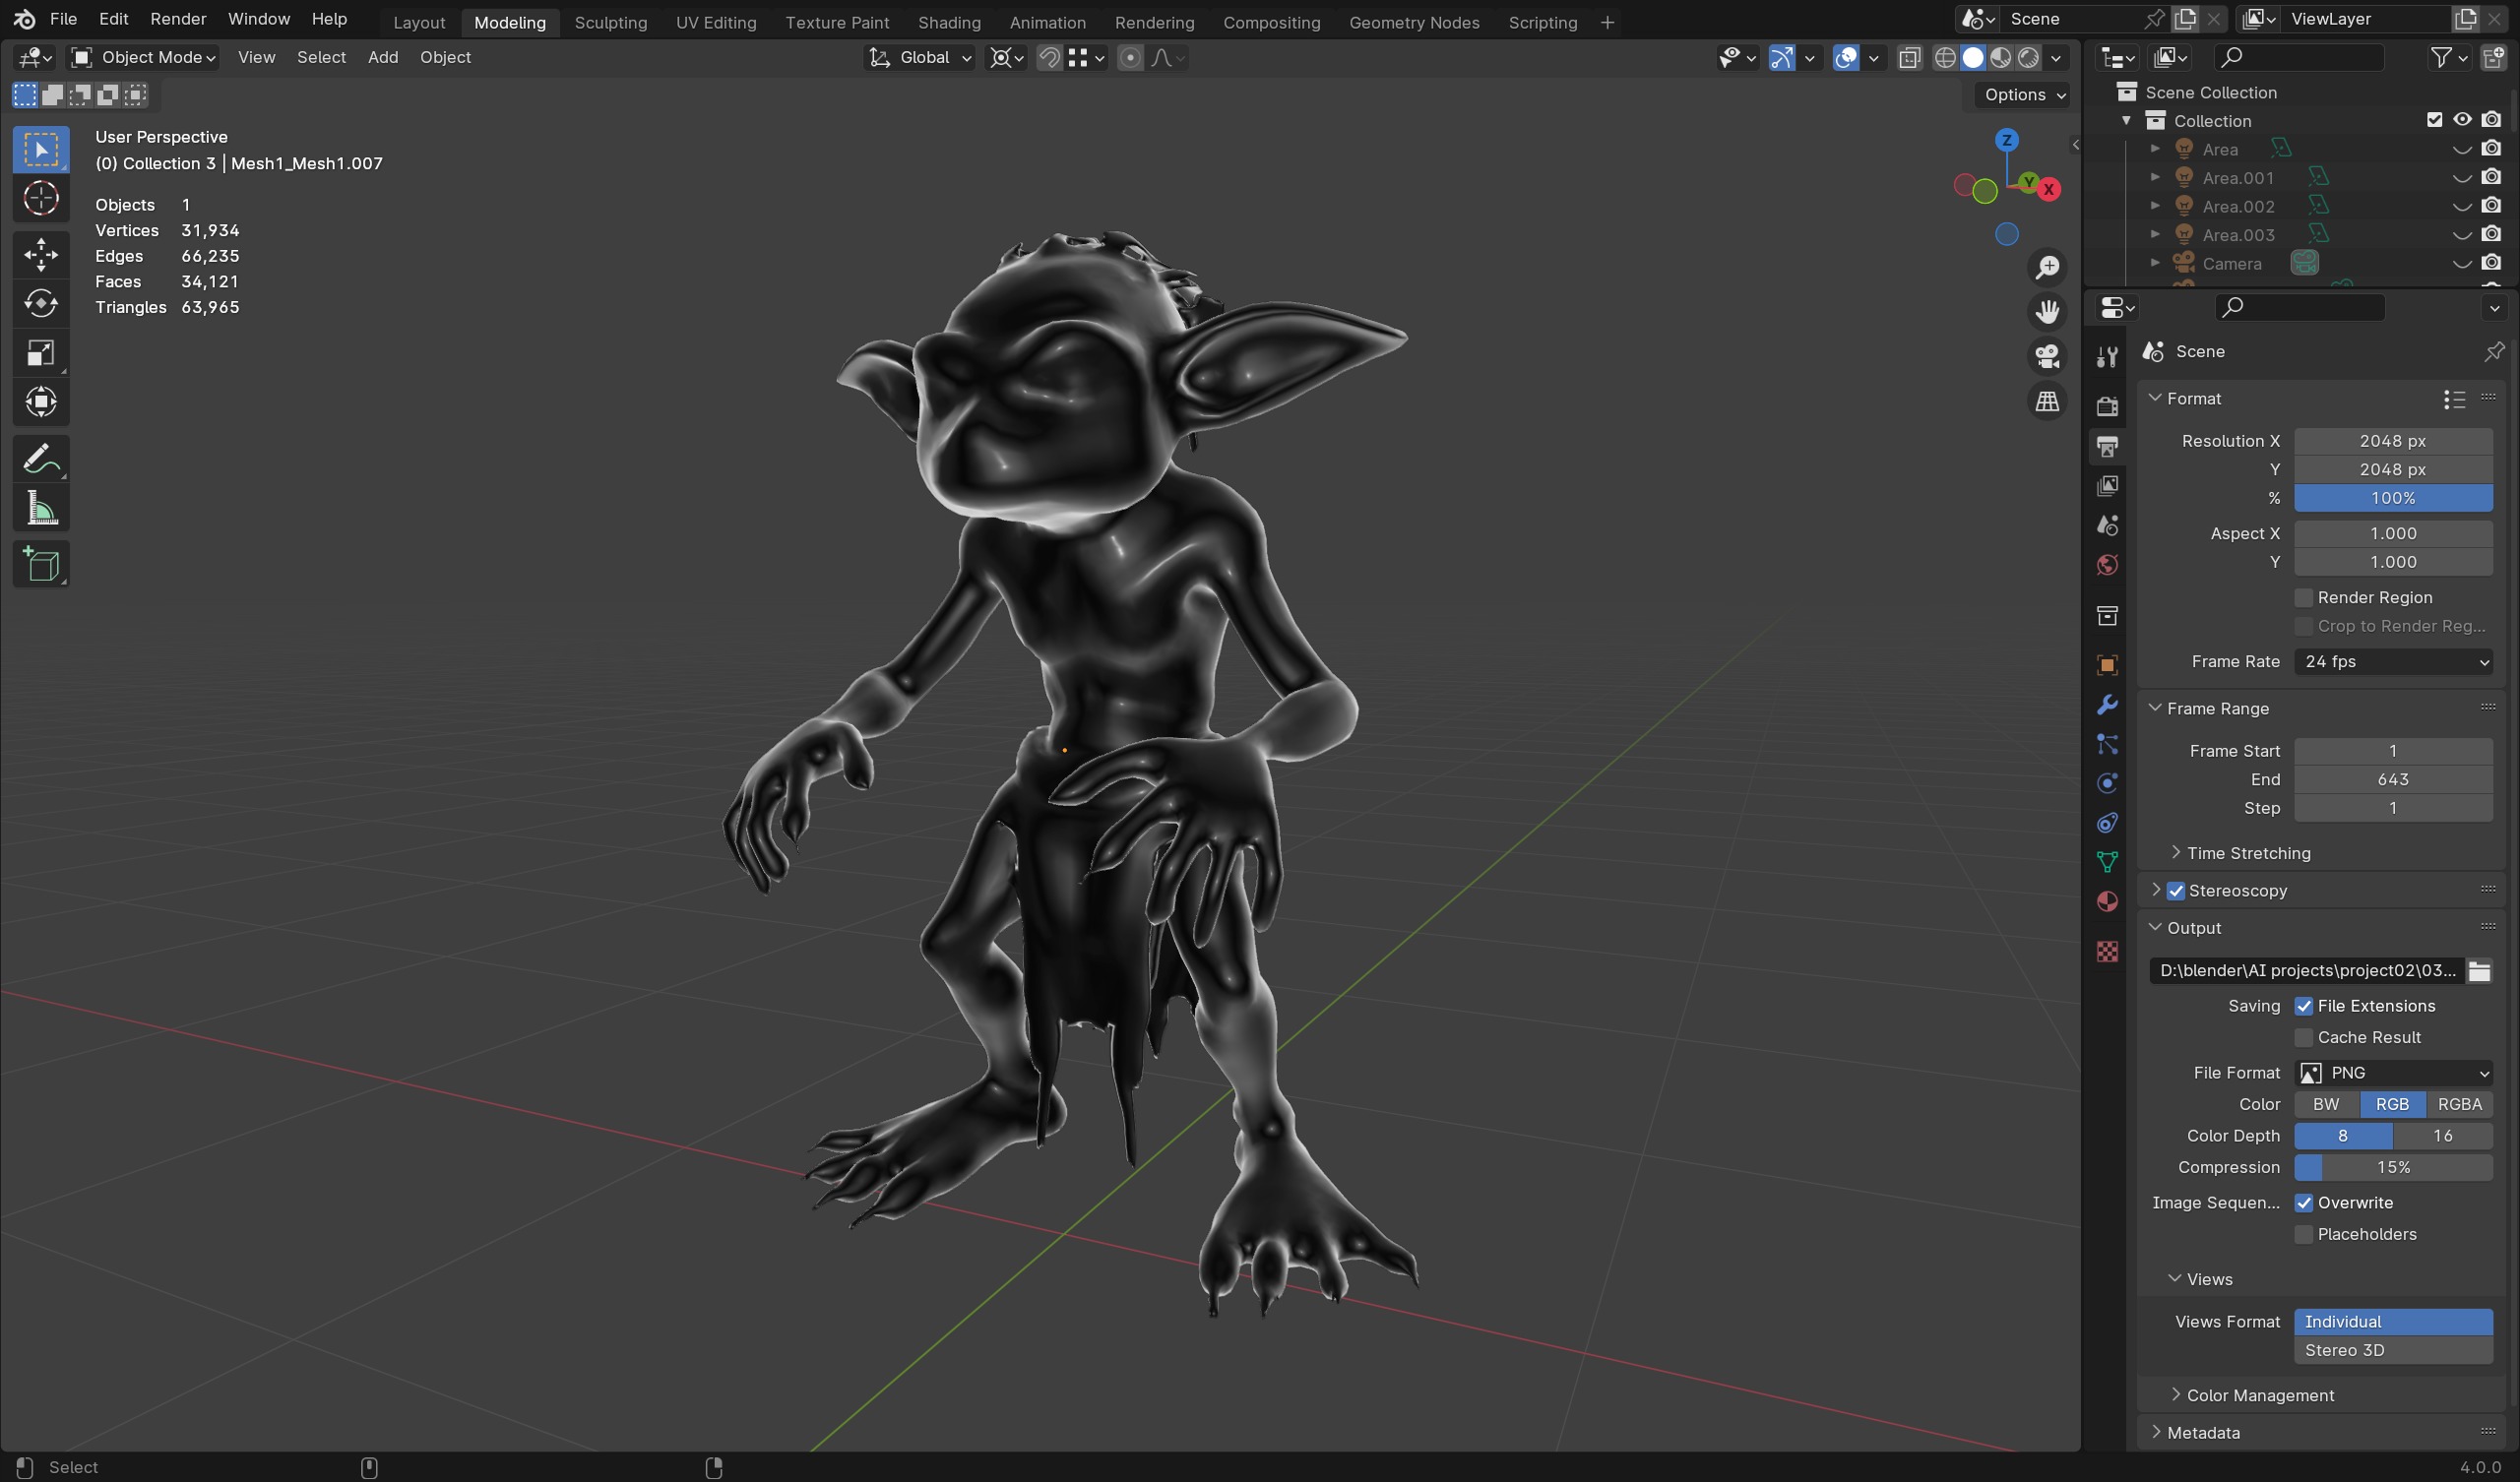Image resolution: width=2520 pixels, height=1482 pixels.
Task: Expand the Area.001 light in outliner
Action: pos(2155,177)
